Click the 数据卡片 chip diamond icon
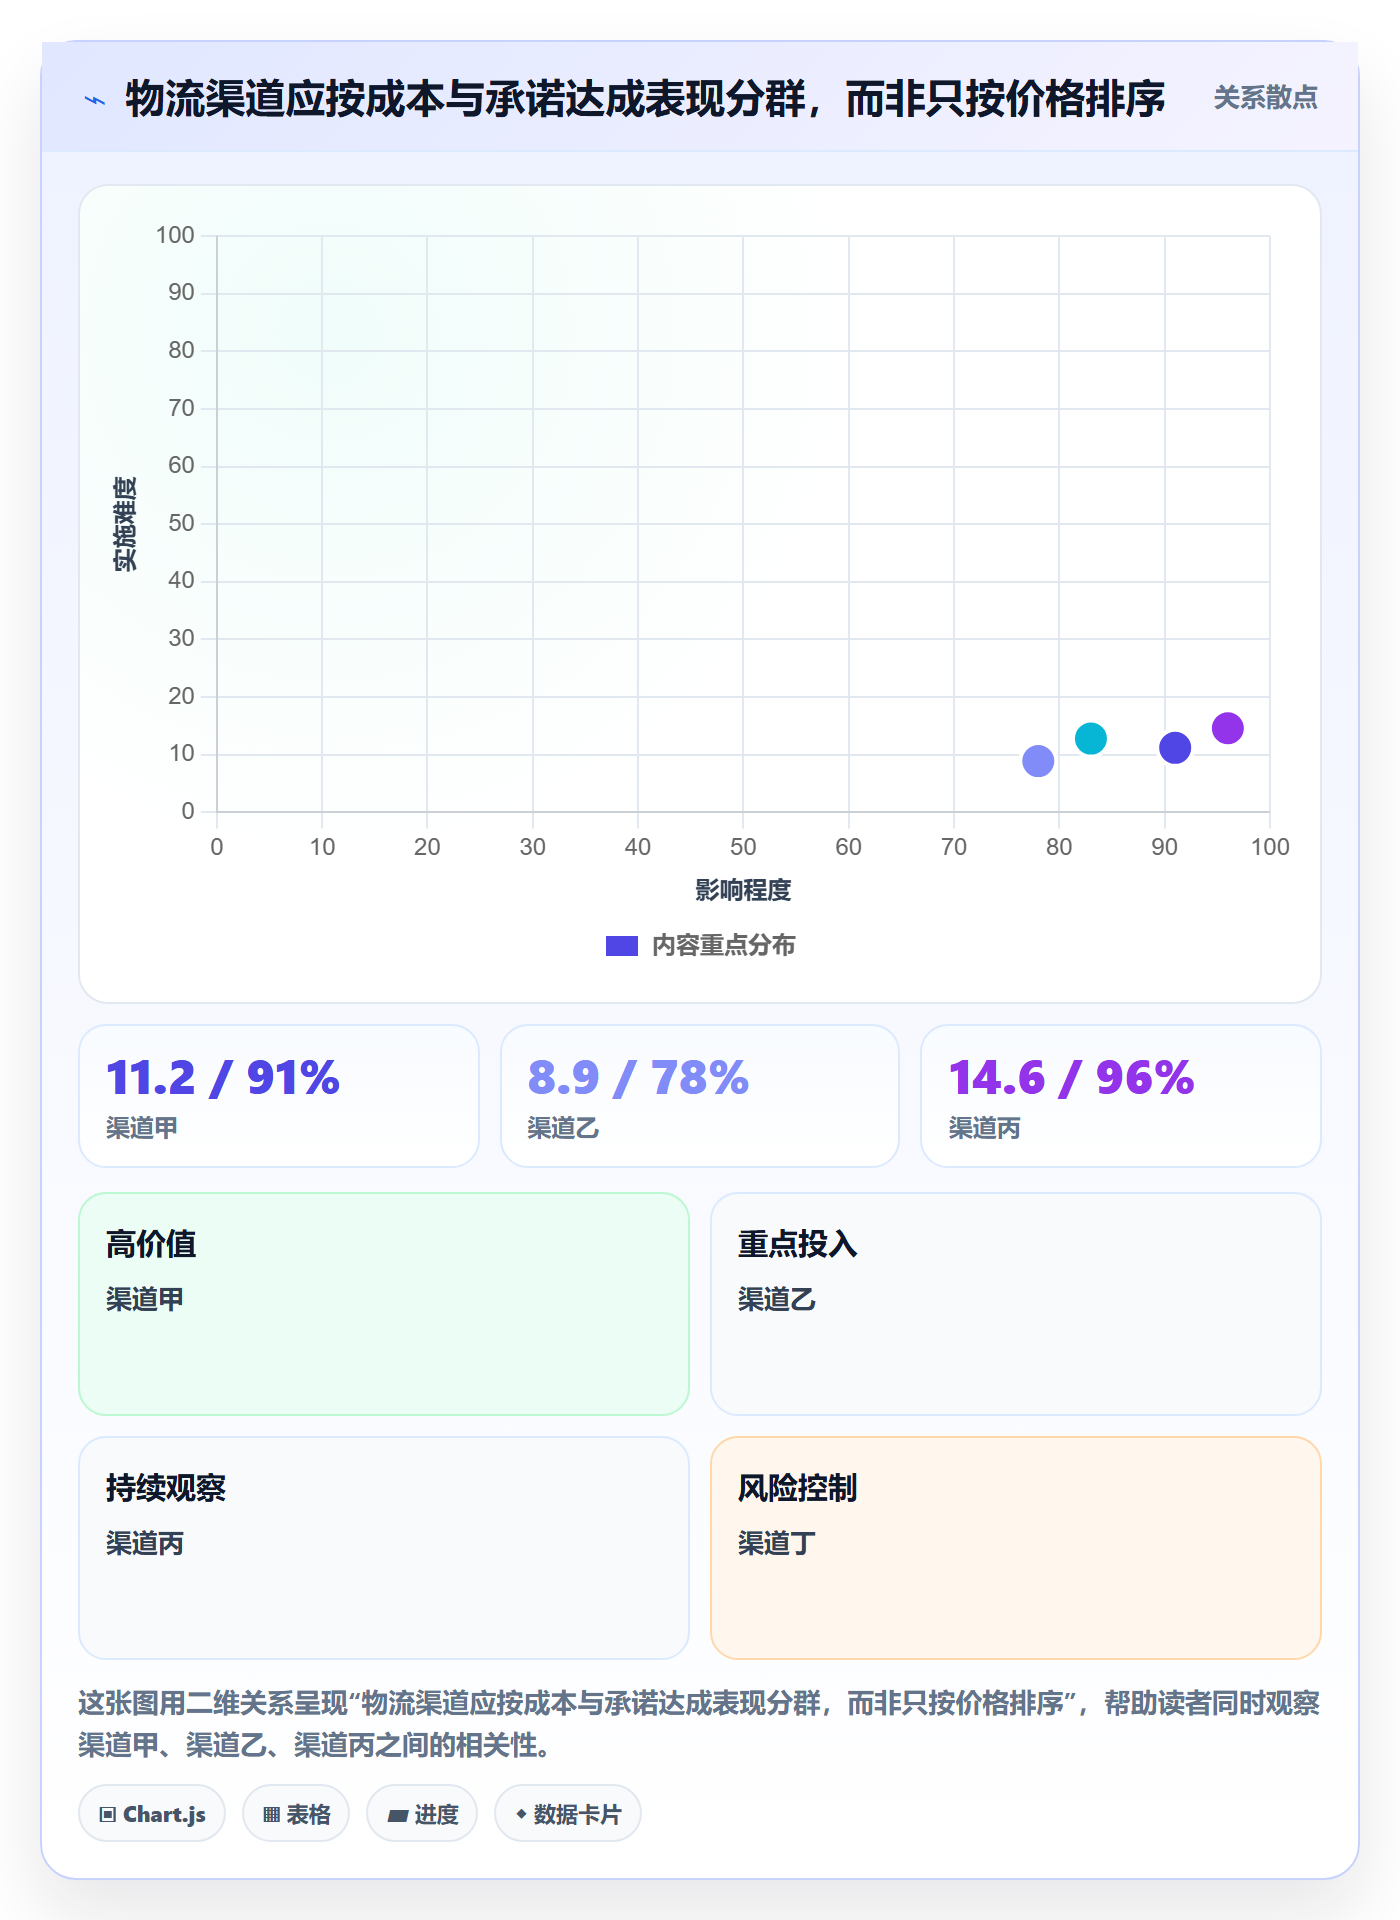The width and height of the screenshot is (1400, 1920). coord(521,1814)
